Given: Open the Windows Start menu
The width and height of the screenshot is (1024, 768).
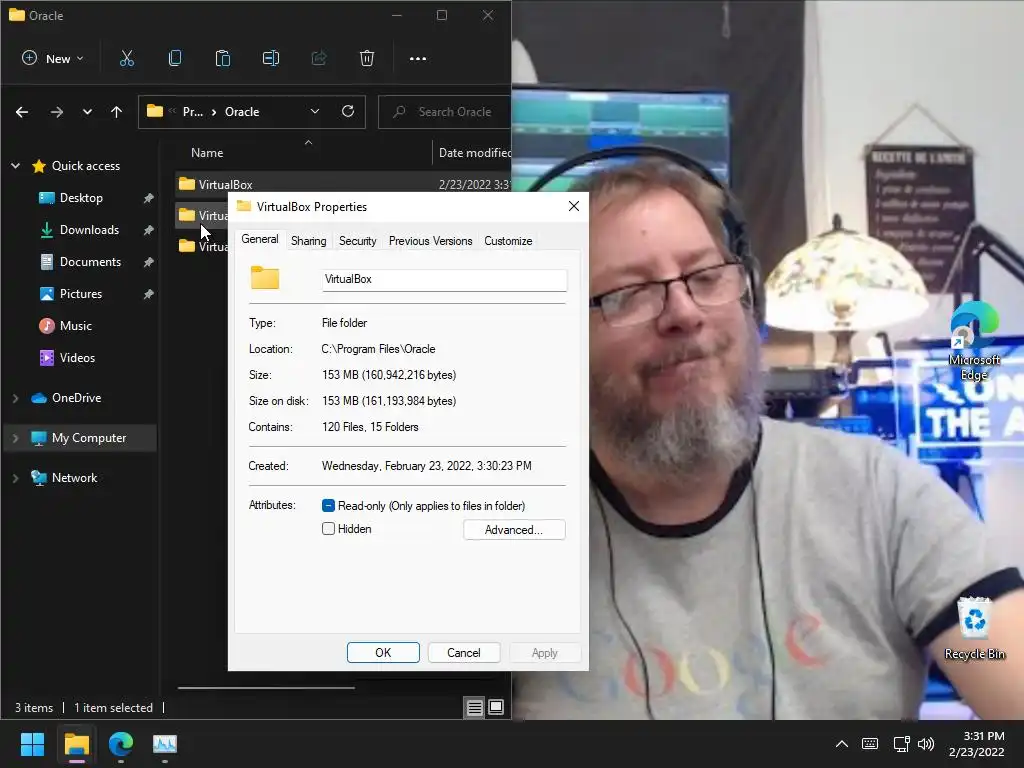Looking at the screenshot, I should coord(32,744).
